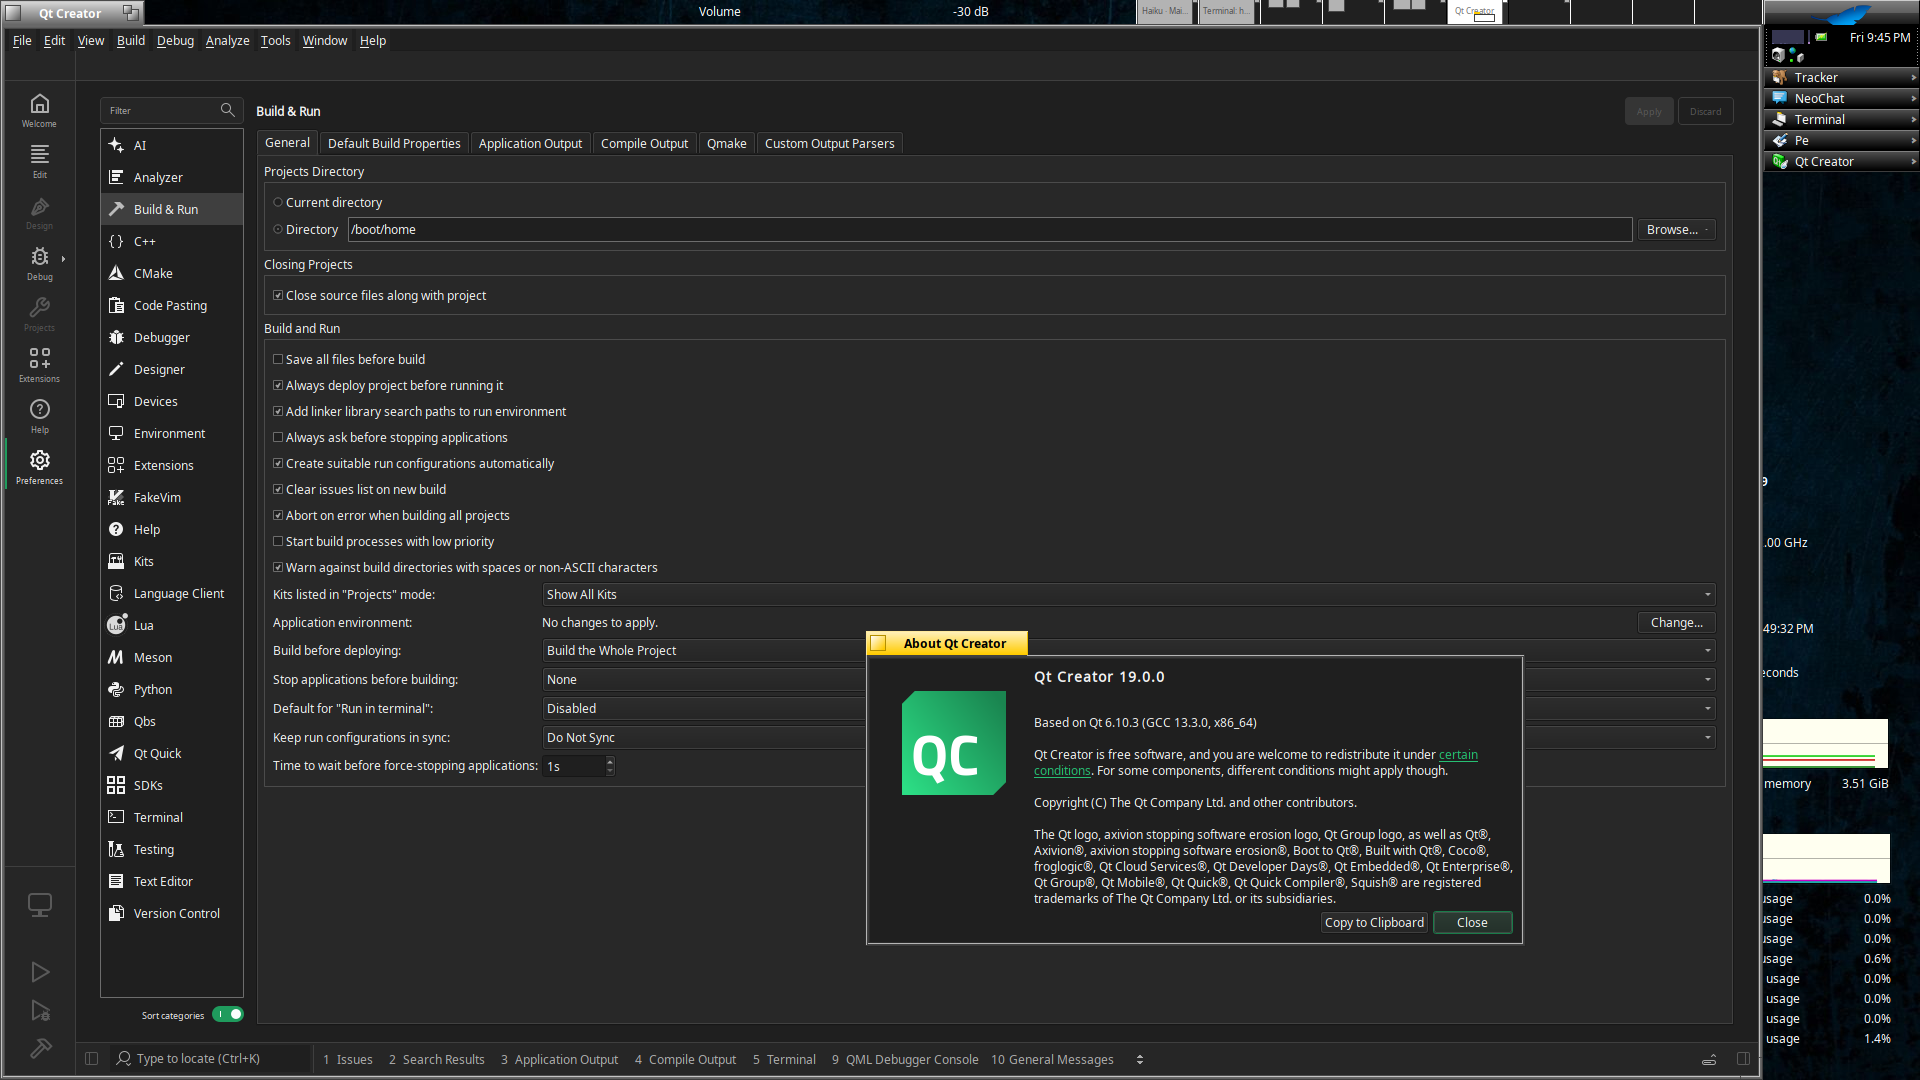Open the Kits preferences category
1920x1080 pixels.
click(x=172, y=561)
